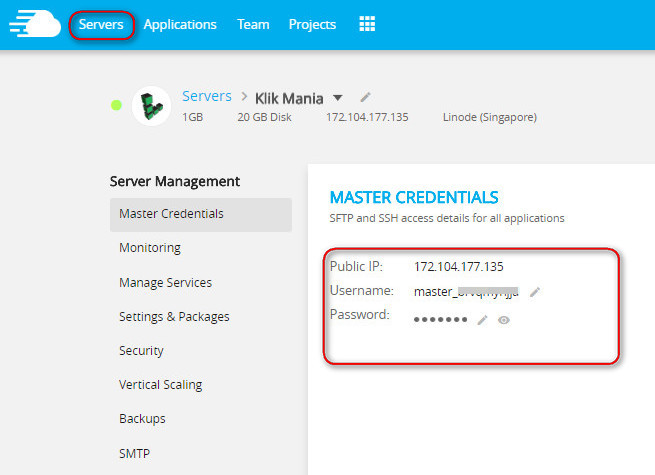The height and width of the screenshot is (475, 655).
Task: Click the Klik Mania server title
Action: [289, 99]
